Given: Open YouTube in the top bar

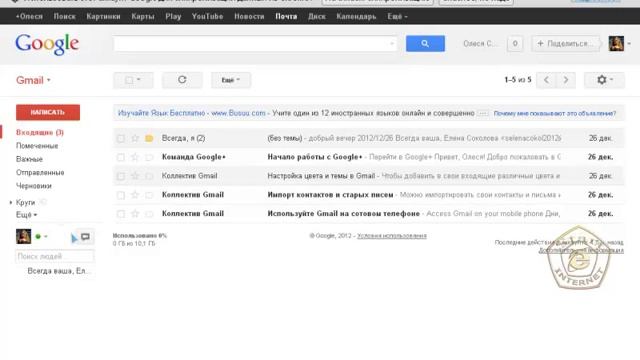Looking at the screenshot, I should point(207,17).
